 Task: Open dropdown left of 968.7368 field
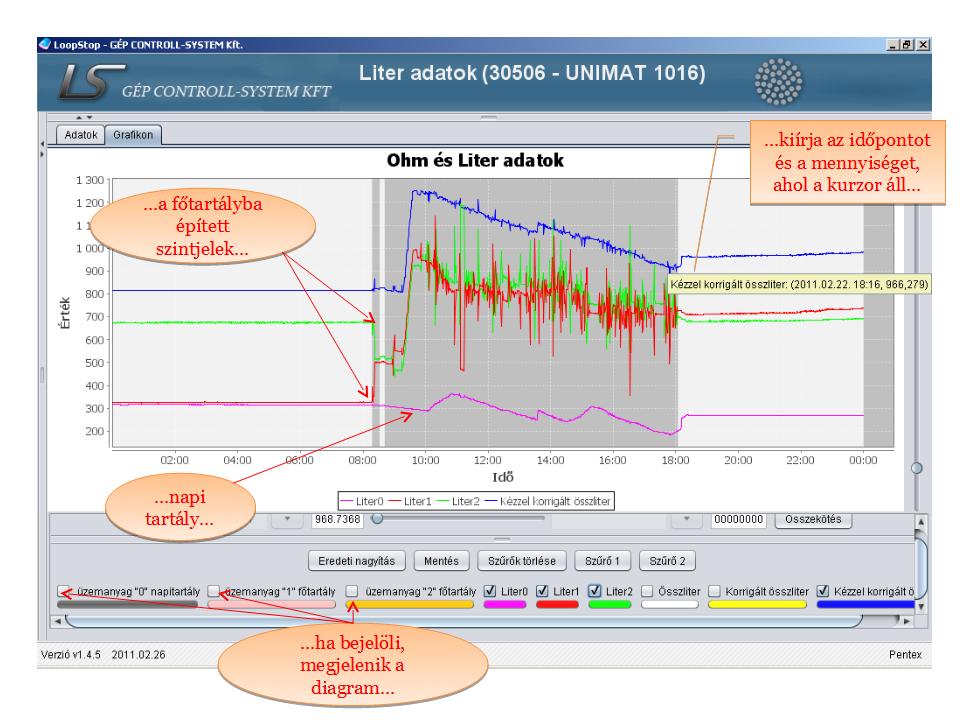tap(287, 519)
